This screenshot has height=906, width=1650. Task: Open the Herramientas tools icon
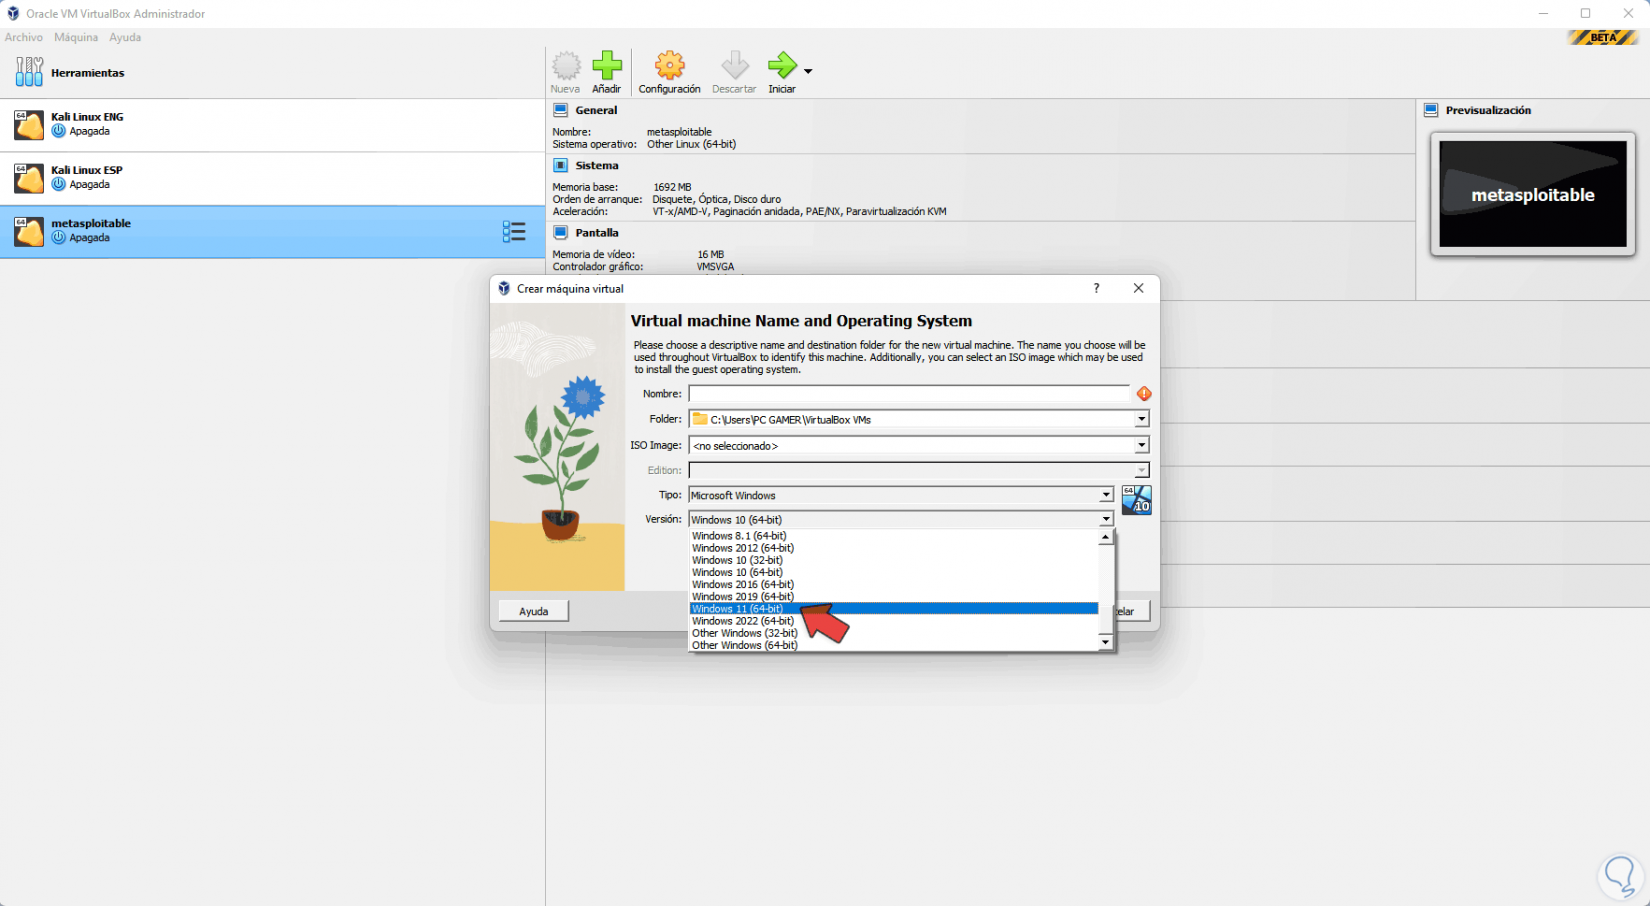click(29, 72)
